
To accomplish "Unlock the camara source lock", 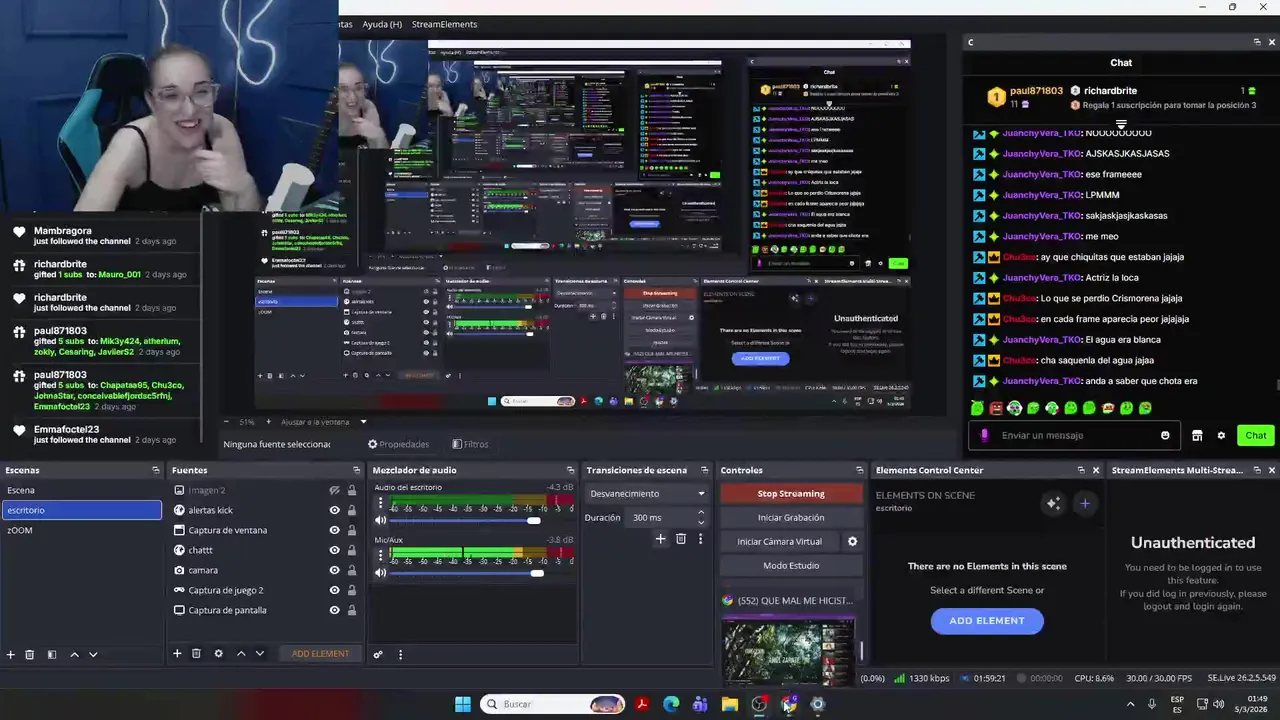I will [352, 570].
